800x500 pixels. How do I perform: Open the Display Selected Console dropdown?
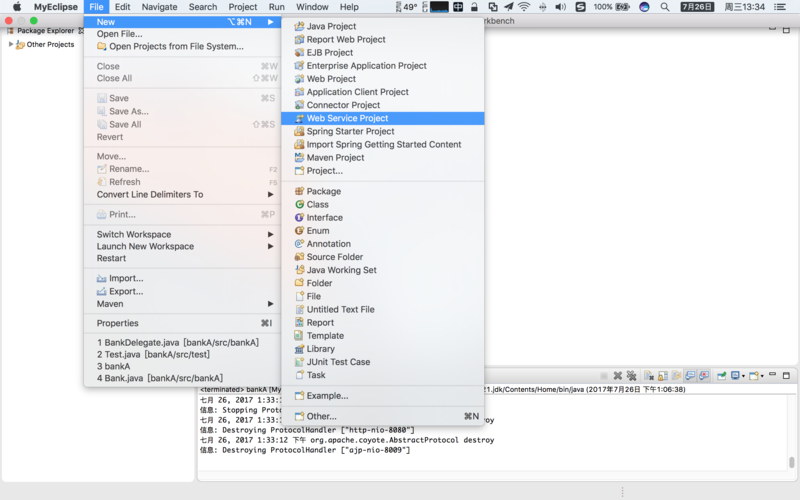[743, 376]
